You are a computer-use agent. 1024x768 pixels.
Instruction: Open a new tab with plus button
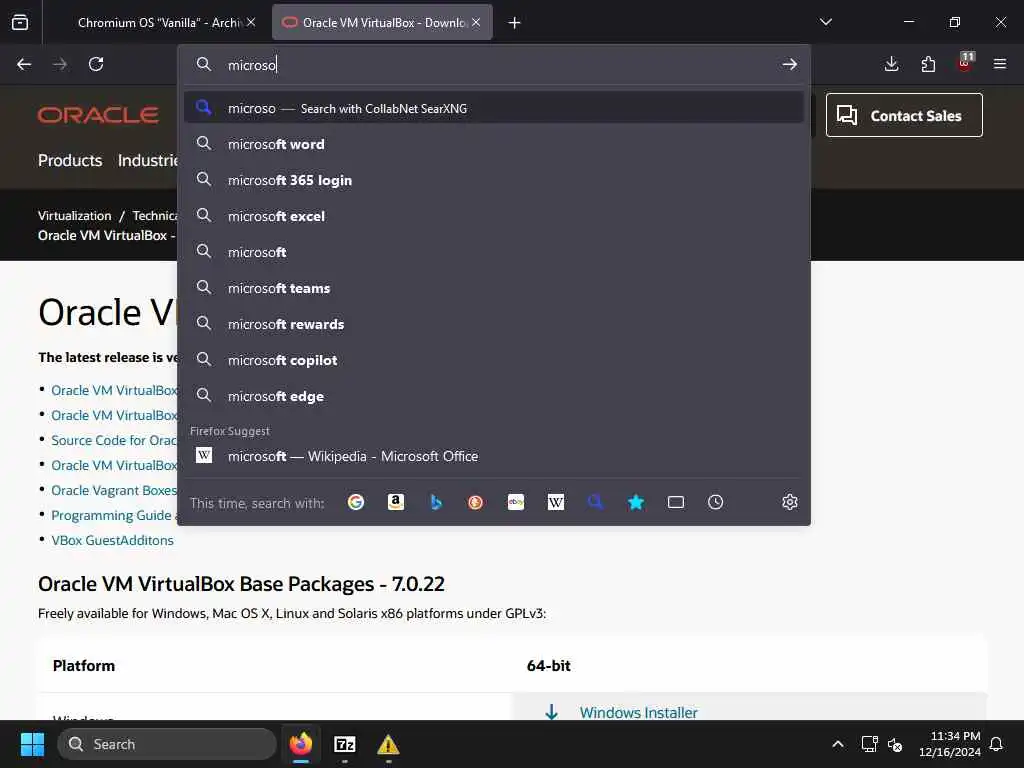515,23
